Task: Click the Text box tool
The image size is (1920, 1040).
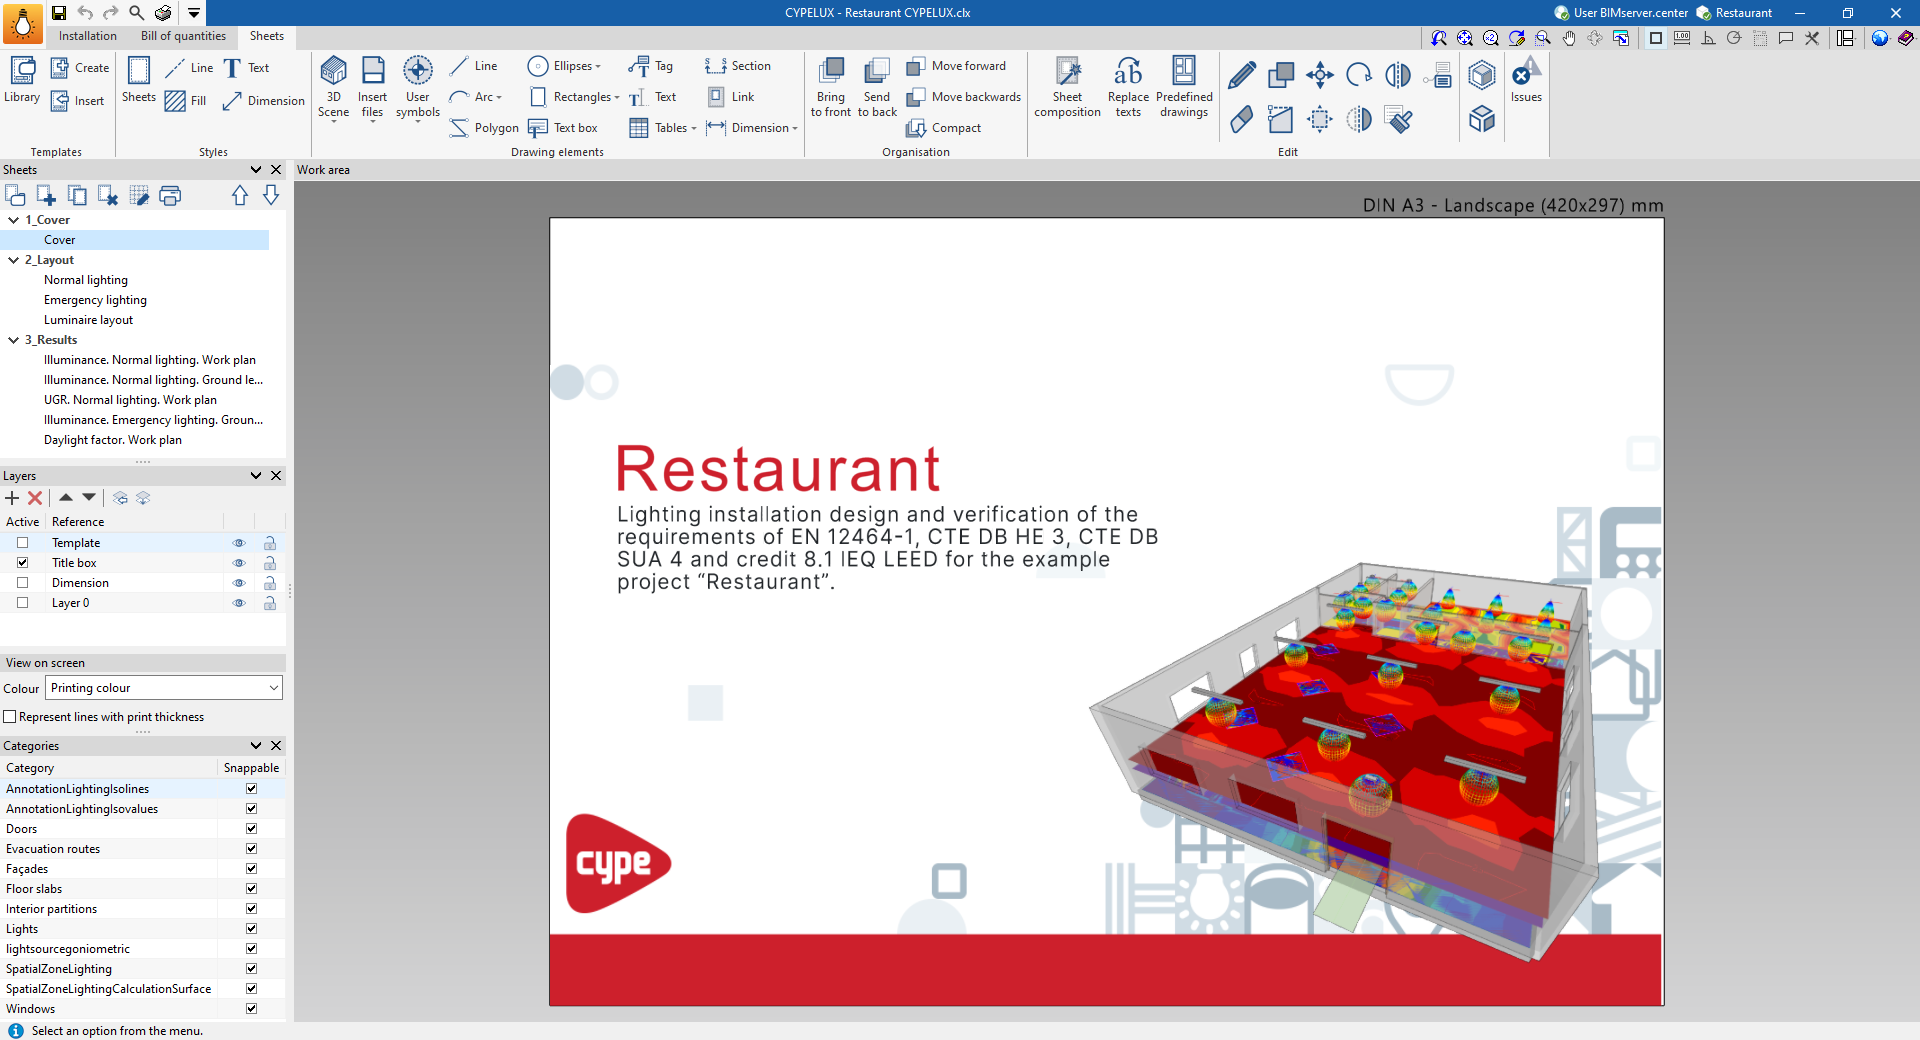Action: point(563,128)
